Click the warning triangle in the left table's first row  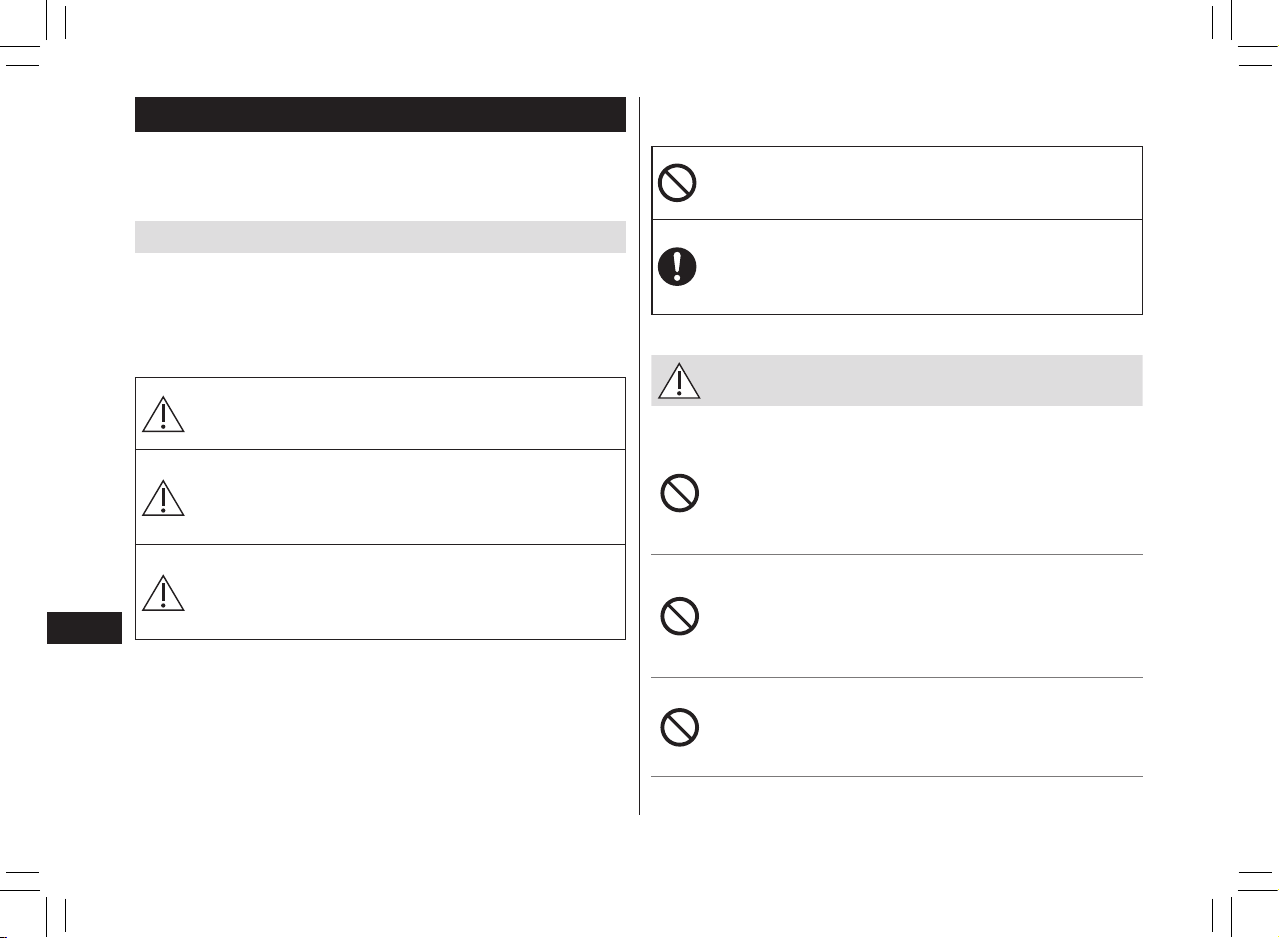pos(163,413)
